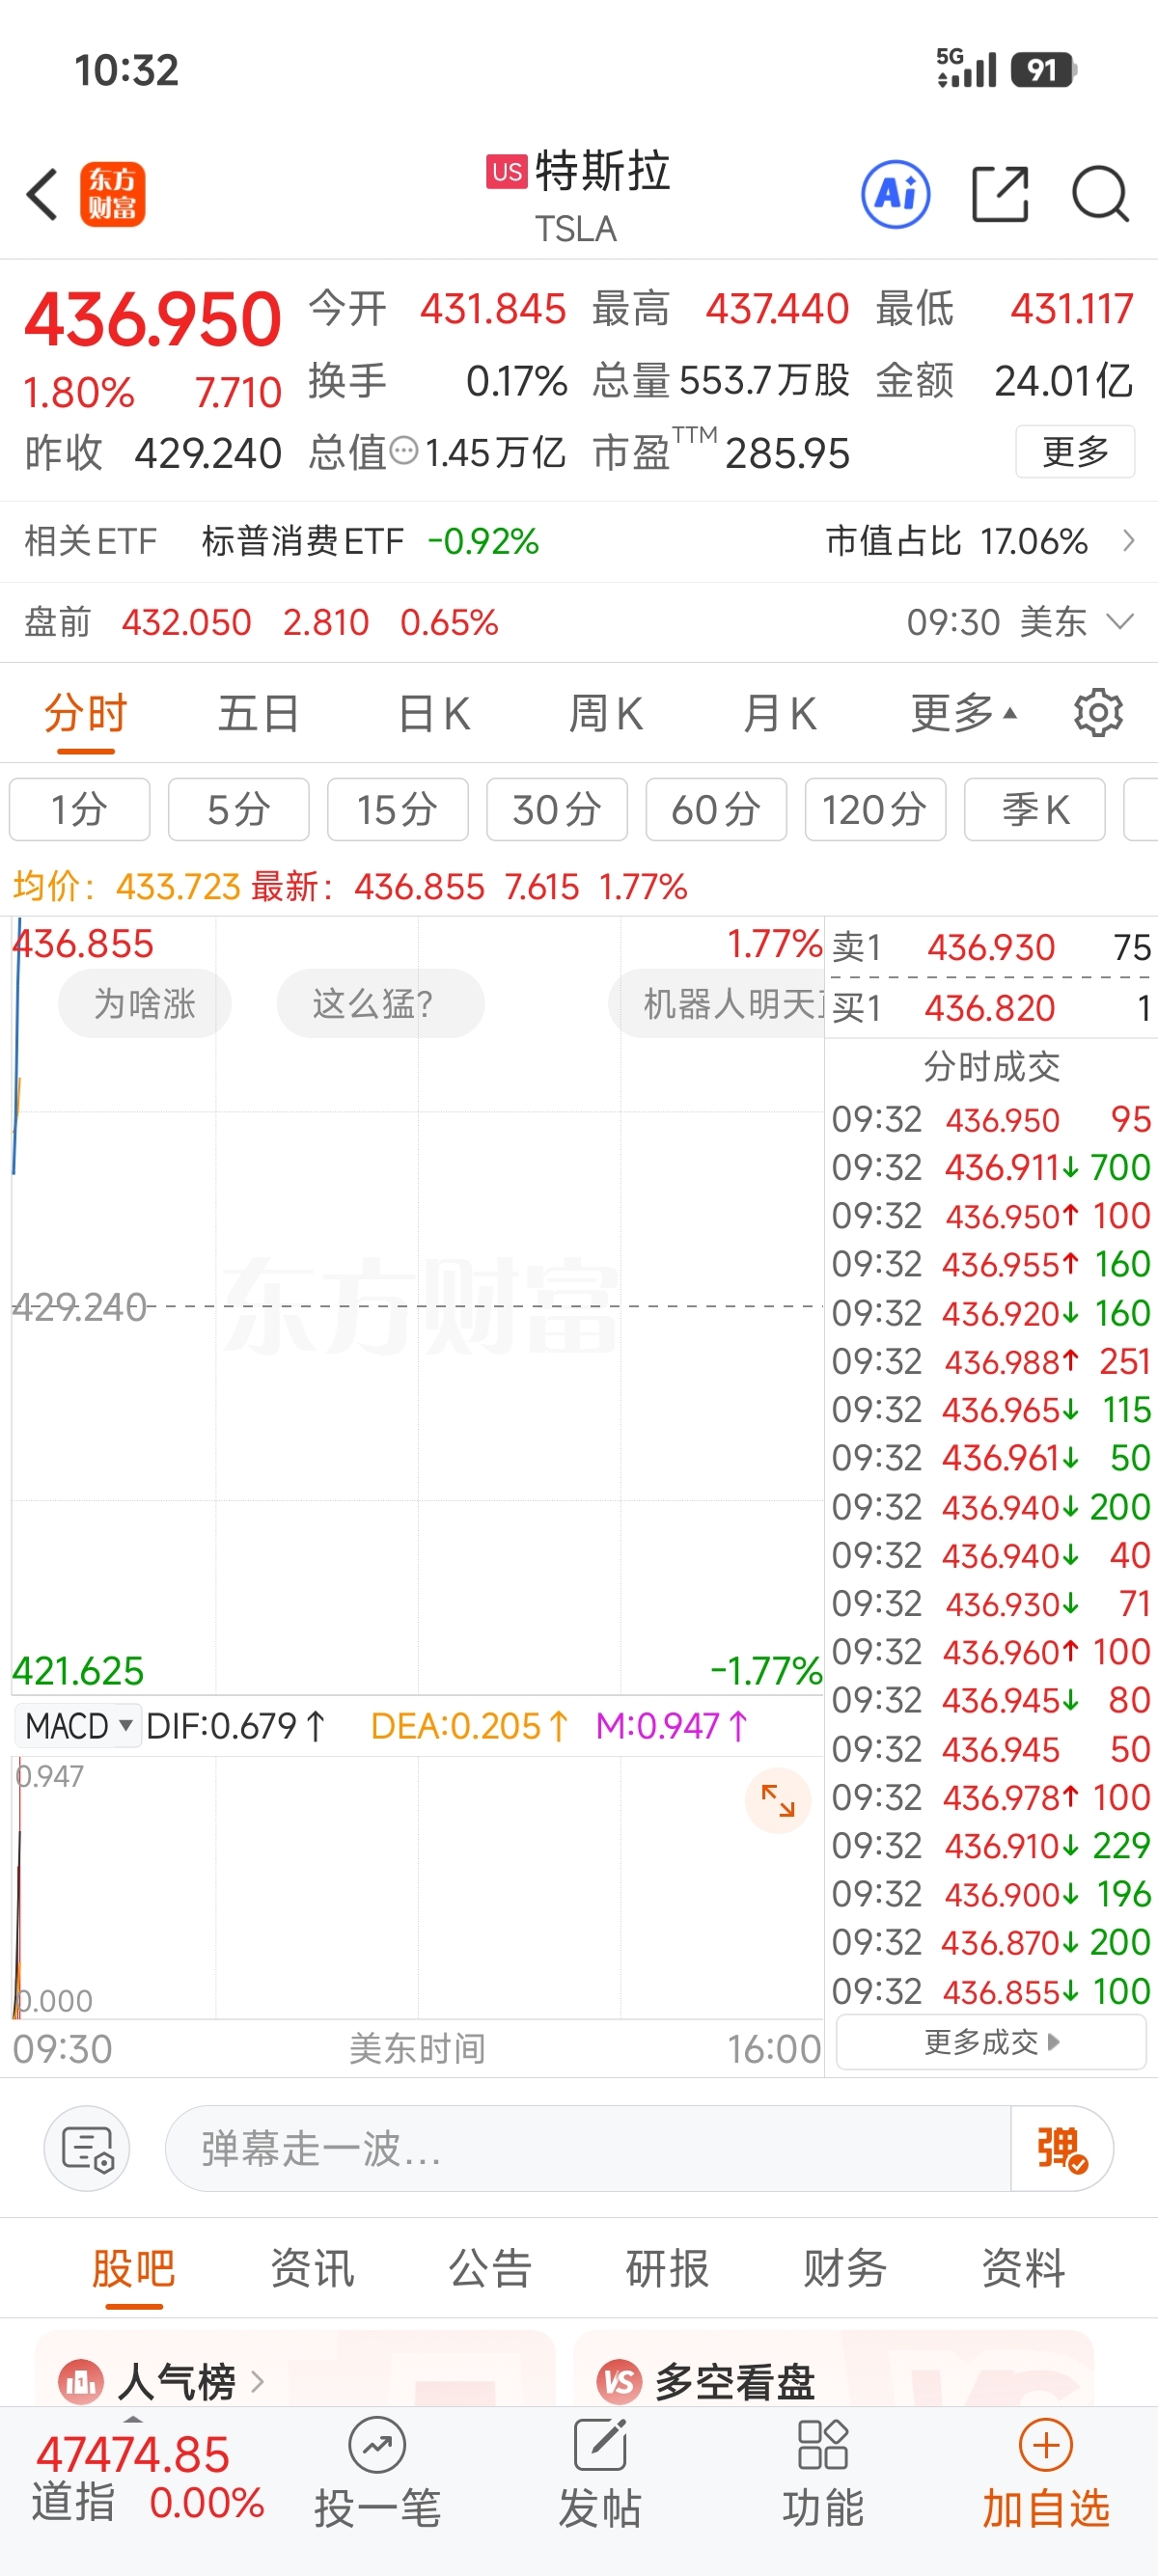Expand chart to fullscreen icon
Image resolution: width=1158 pixels, height=2576 pixels.
click(x=777, y=1801)
